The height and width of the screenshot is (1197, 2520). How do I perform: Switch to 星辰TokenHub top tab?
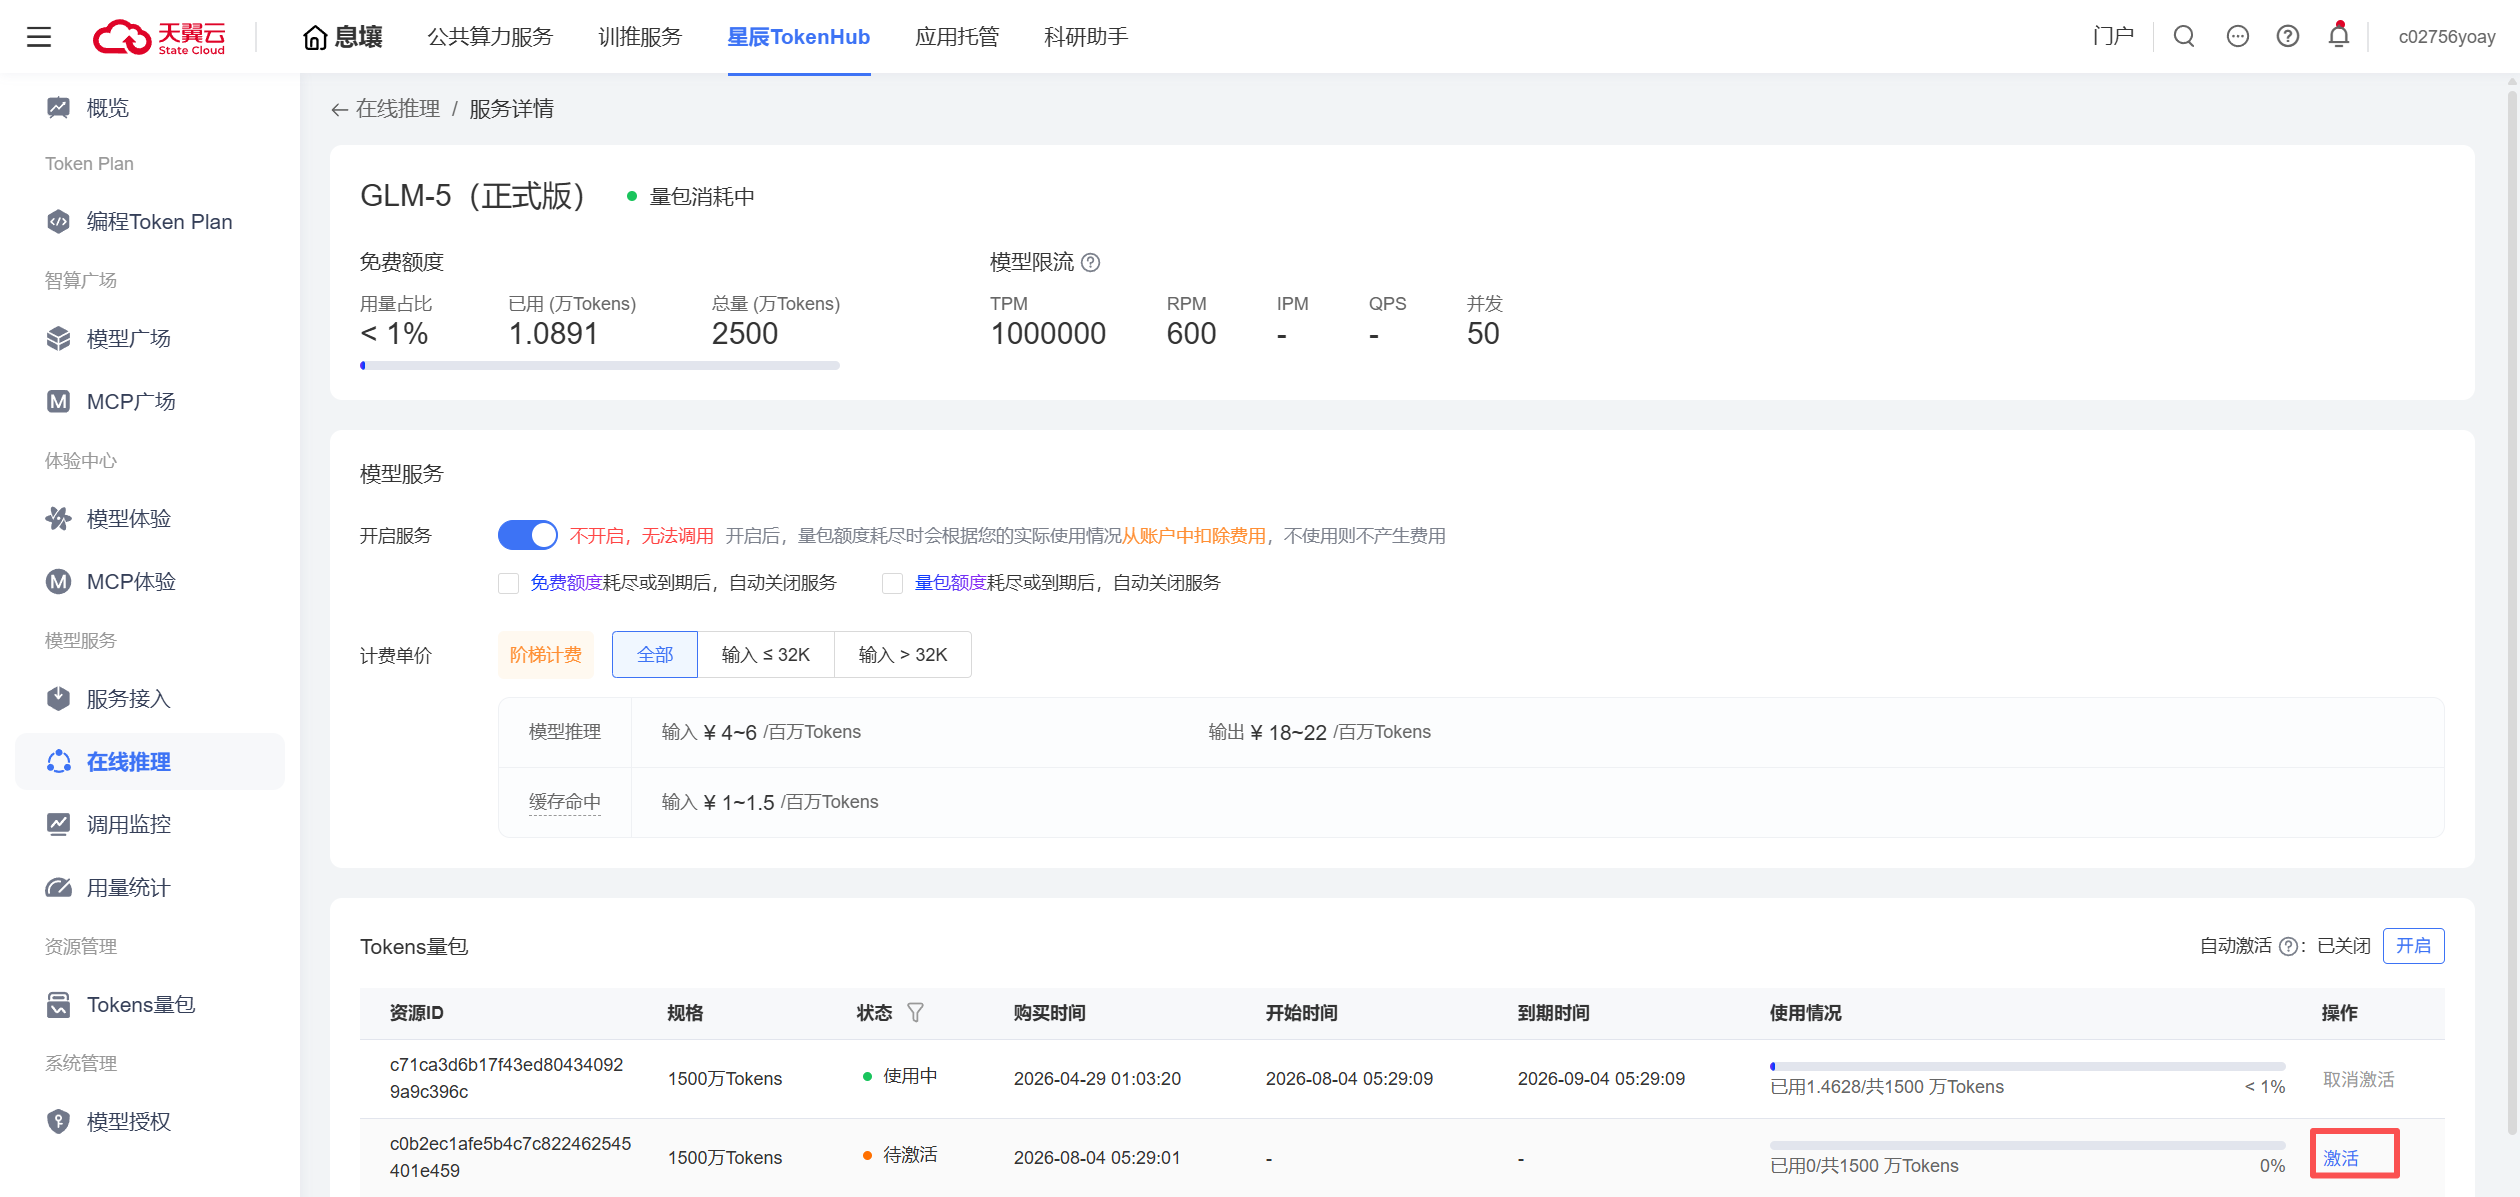tap(799, 37)
